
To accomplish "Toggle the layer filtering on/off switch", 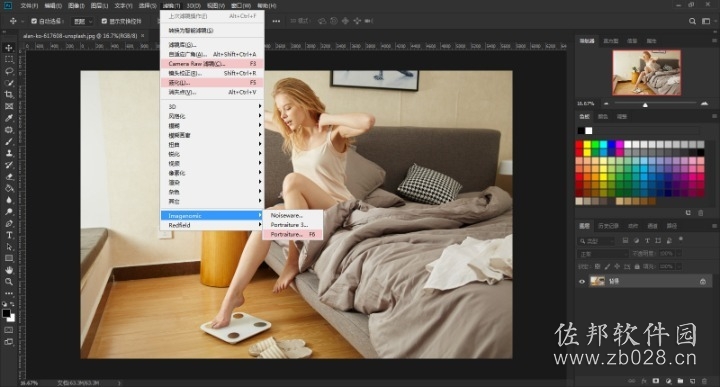I will click(681, 240).
